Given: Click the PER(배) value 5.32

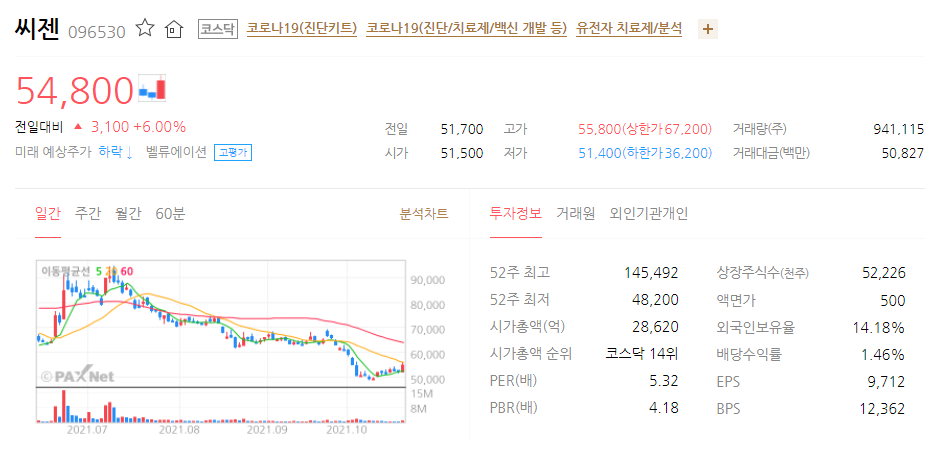Looking at the screenshot, I should pyautogui.click(x=664, y=381).
